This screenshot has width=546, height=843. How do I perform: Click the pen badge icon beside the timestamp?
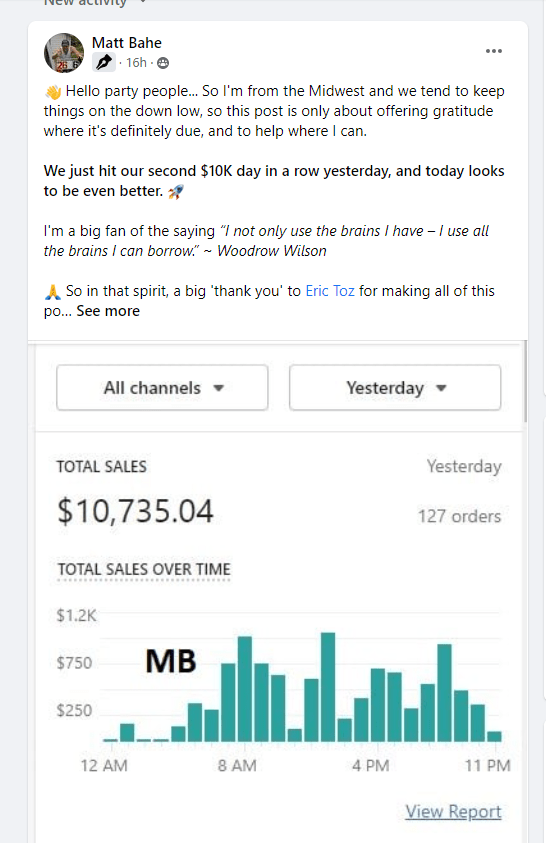(x=104, y=62)
